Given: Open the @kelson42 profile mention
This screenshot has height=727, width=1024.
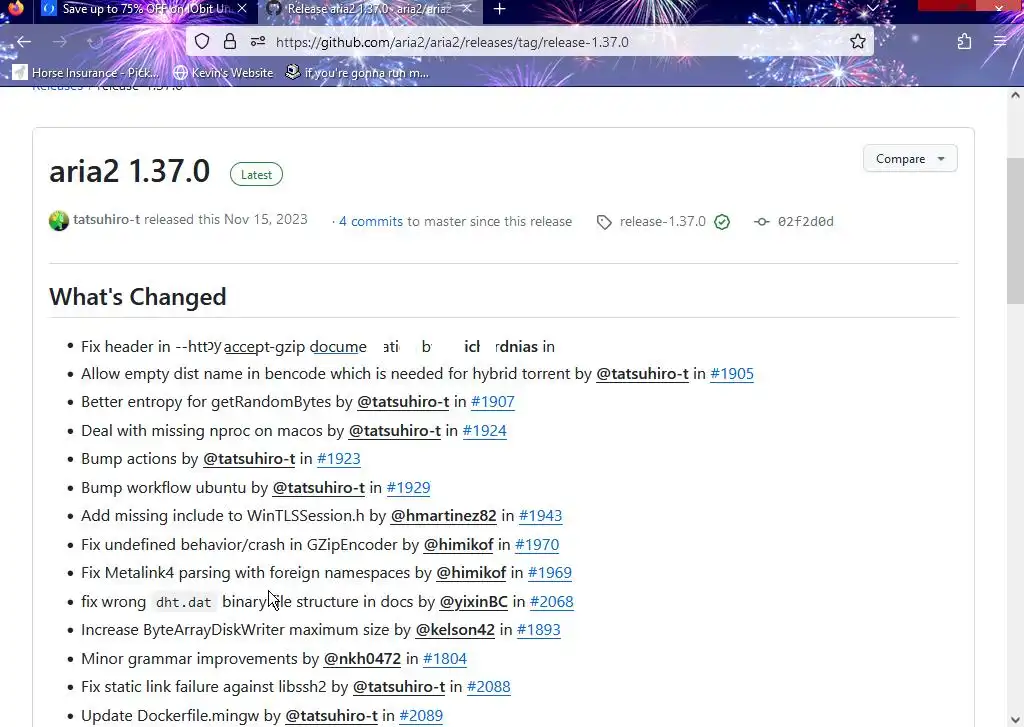Looking at the screenshot, I should tap(455, 630).
